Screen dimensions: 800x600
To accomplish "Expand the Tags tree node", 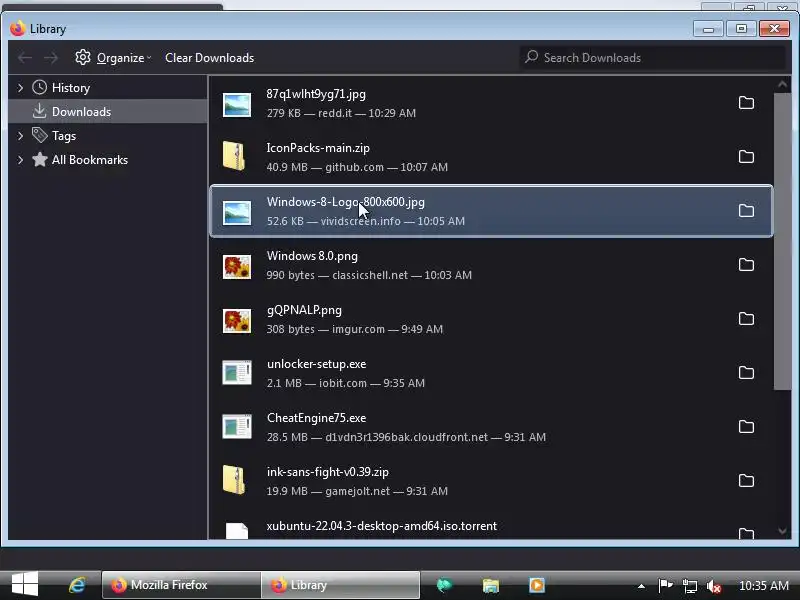I will tap(20, 136).
